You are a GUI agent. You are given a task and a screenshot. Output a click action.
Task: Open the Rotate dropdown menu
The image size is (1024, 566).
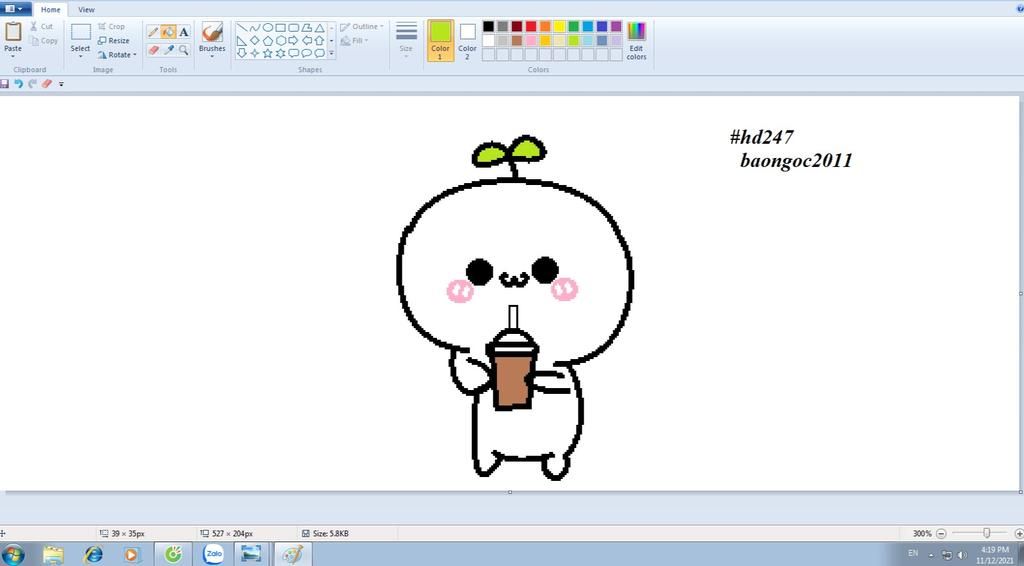118,55
